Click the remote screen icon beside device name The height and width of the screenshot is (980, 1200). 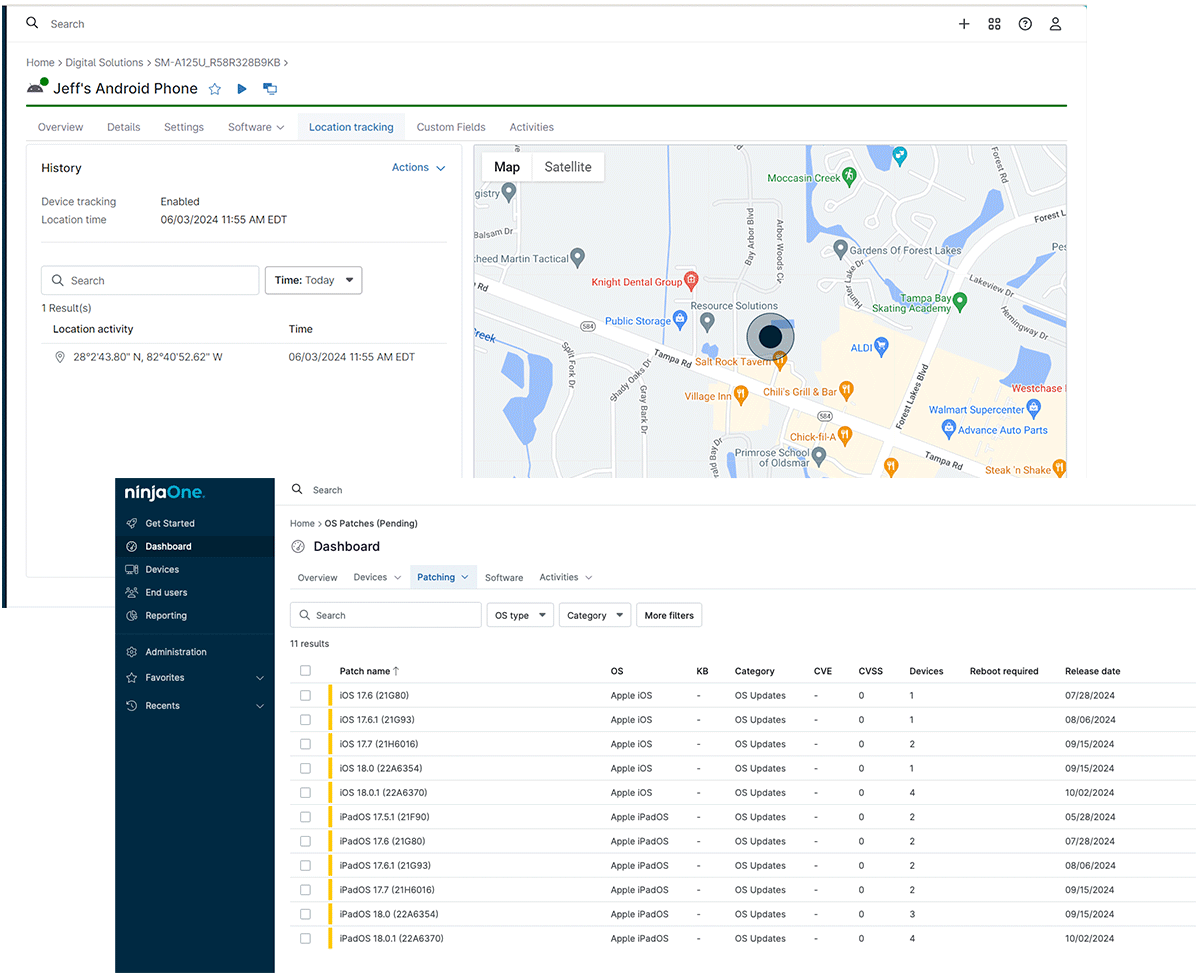click(x=270, y=89)
